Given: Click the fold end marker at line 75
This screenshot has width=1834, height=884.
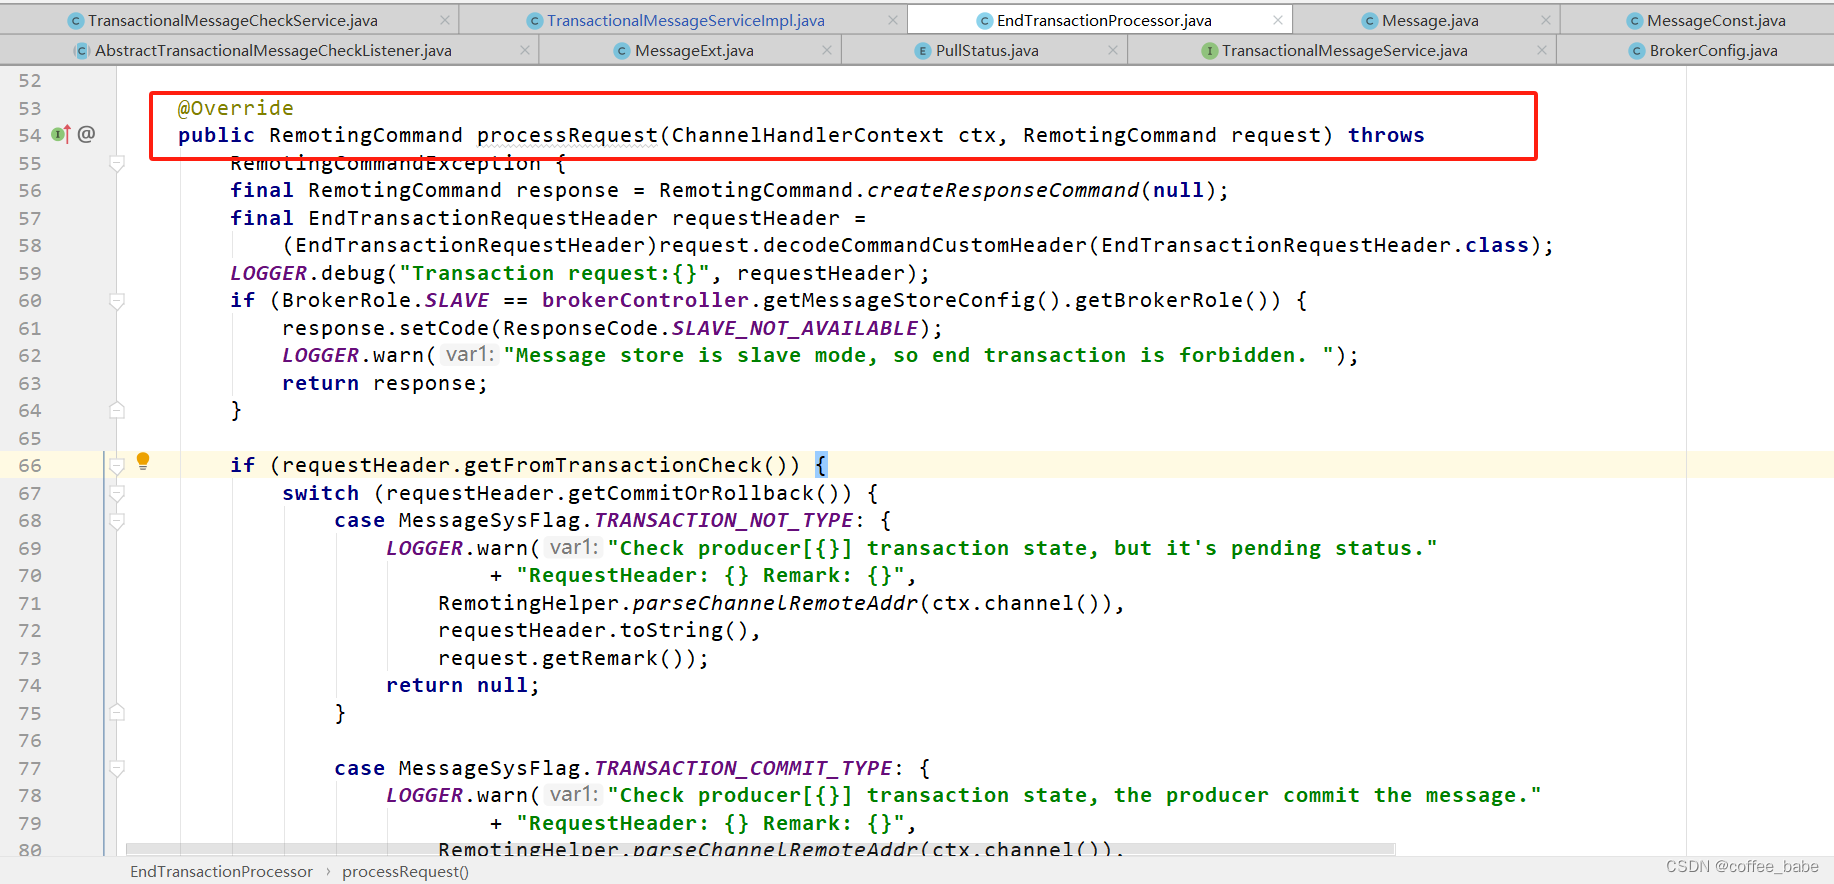Looking at the screenshot, I should 117,713.
